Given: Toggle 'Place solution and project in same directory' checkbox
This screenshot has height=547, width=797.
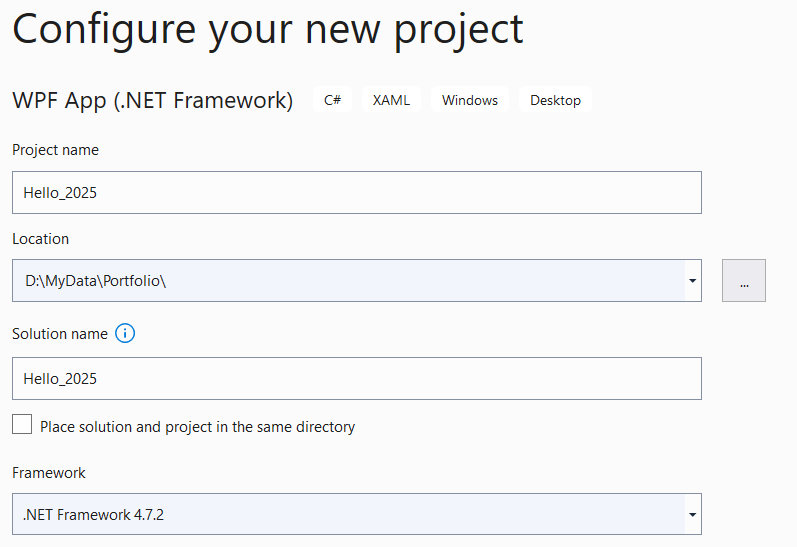Looking at the screenshot, I should pyautogui.click(x=22, y=425).
